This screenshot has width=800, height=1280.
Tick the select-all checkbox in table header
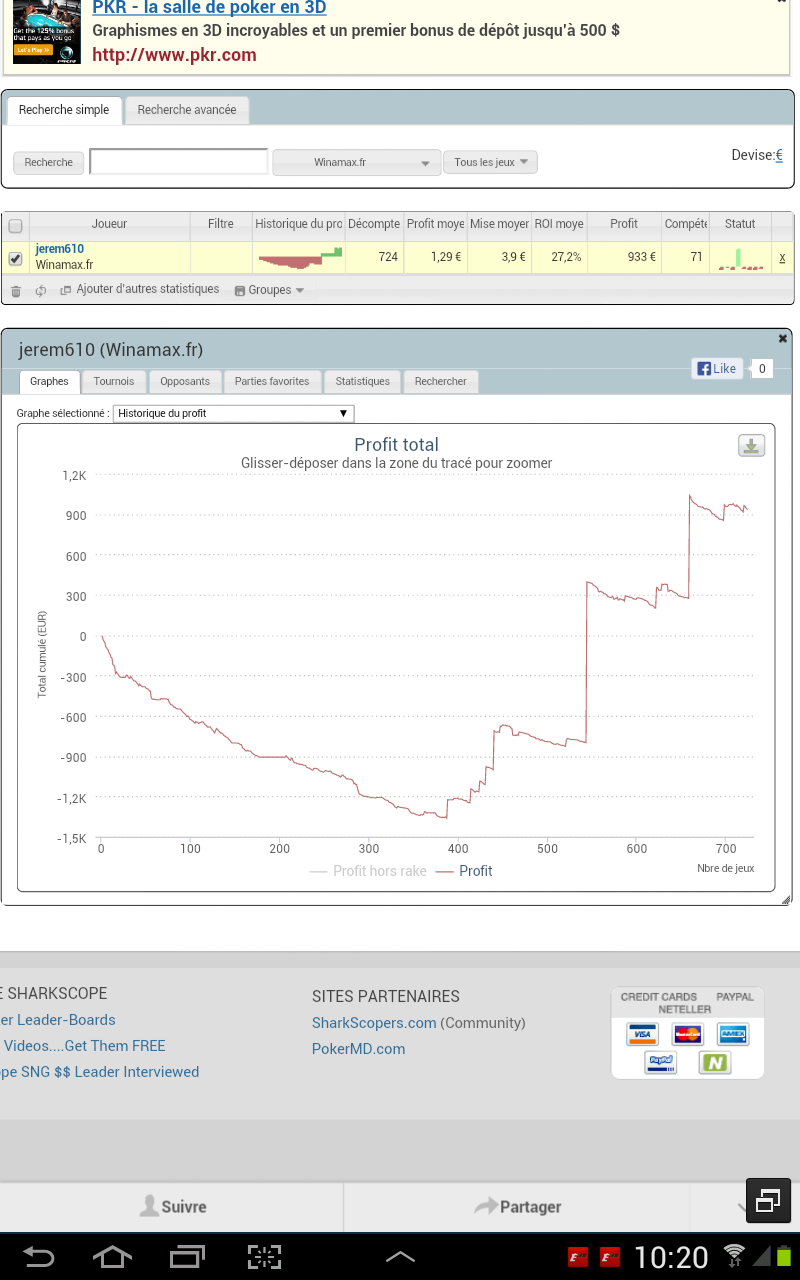tap(15, 226)
